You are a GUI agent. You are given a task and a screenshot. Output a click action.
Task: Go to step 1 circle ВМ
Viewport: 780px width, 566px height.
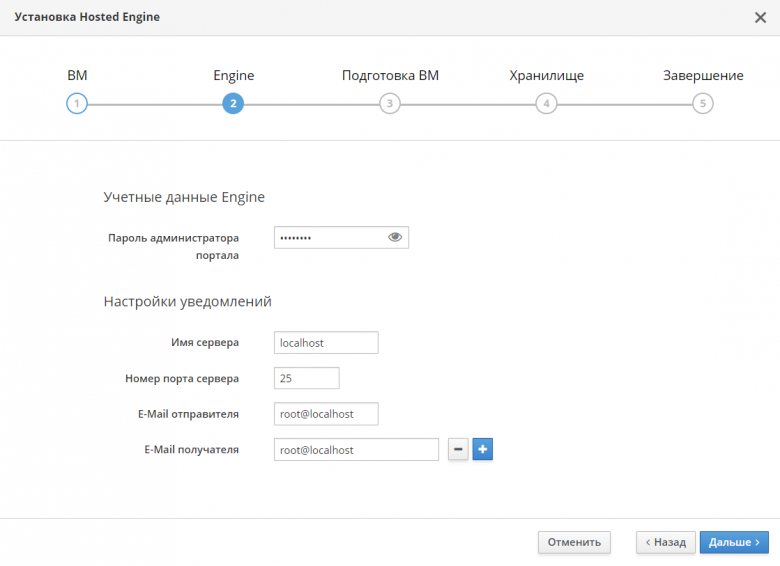pyautogui.click(x=77, y=103)
